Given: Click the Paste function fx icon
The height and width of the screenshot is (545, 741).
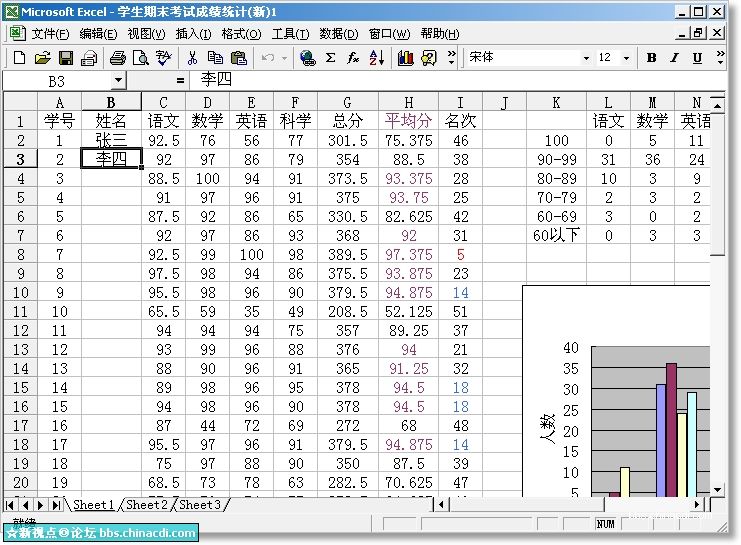Looking at the screenshot, I should [353, 58].
